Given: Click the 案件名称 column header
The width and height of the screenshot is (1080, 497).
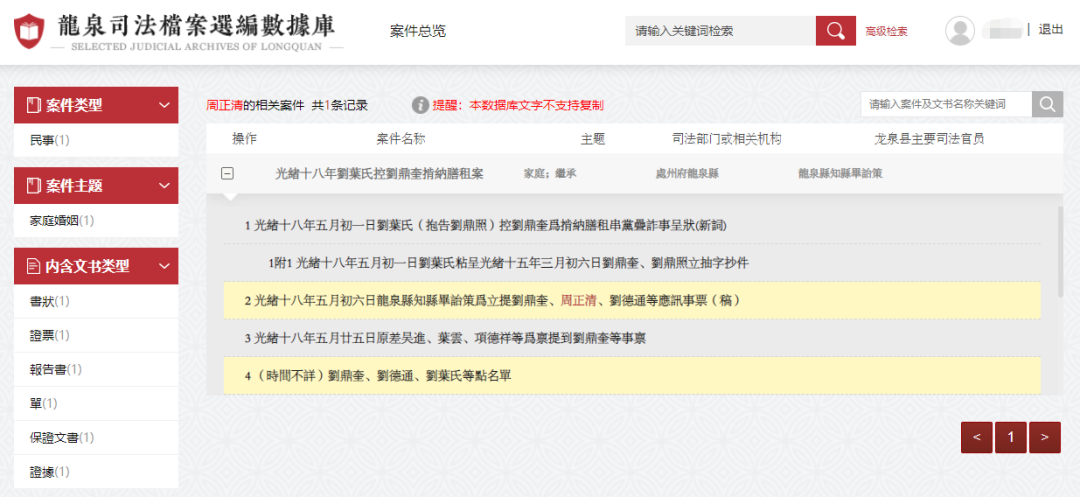Looking at the screenshot, I should (400, 139).
